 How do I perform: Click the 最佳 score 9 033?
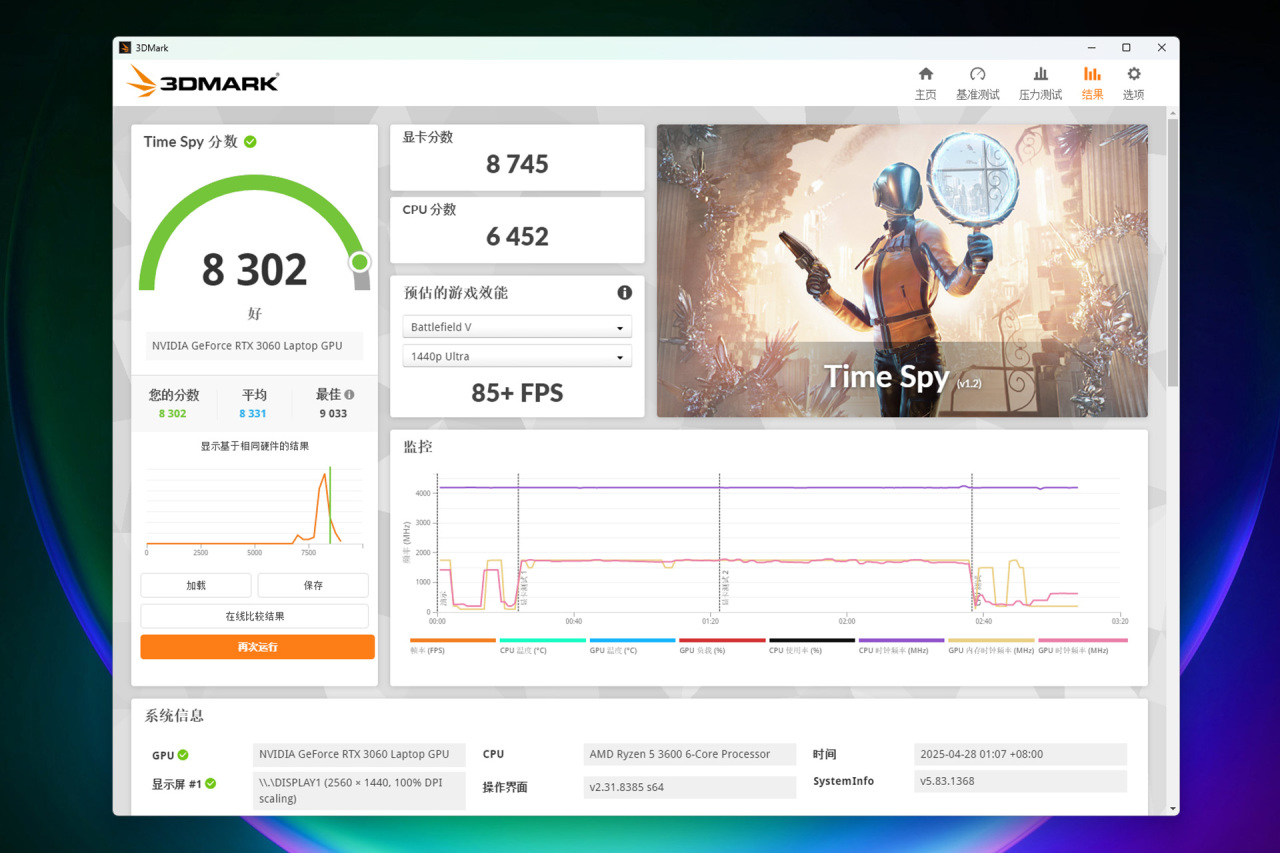333,414
